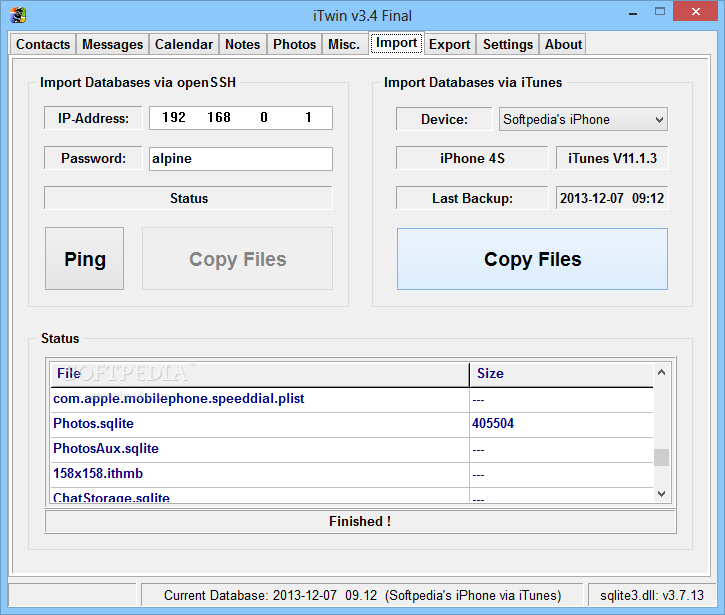
Task: Select the ChatStorage.sqlite row
Action: click(352, 496)
